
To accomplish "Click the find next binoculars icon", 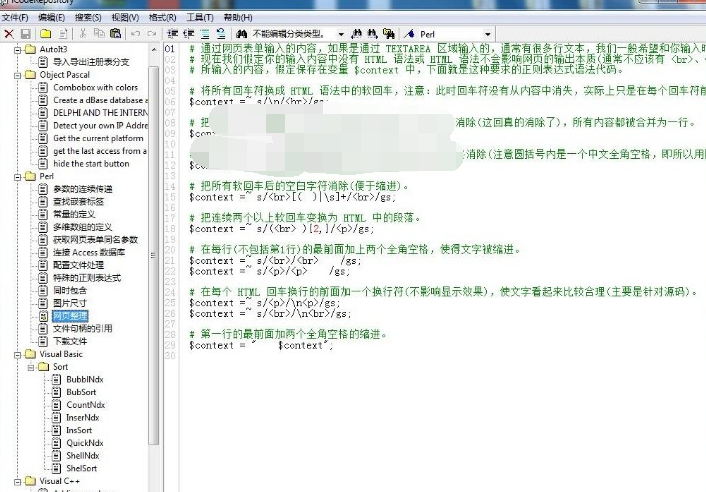I will pos(372,34).
